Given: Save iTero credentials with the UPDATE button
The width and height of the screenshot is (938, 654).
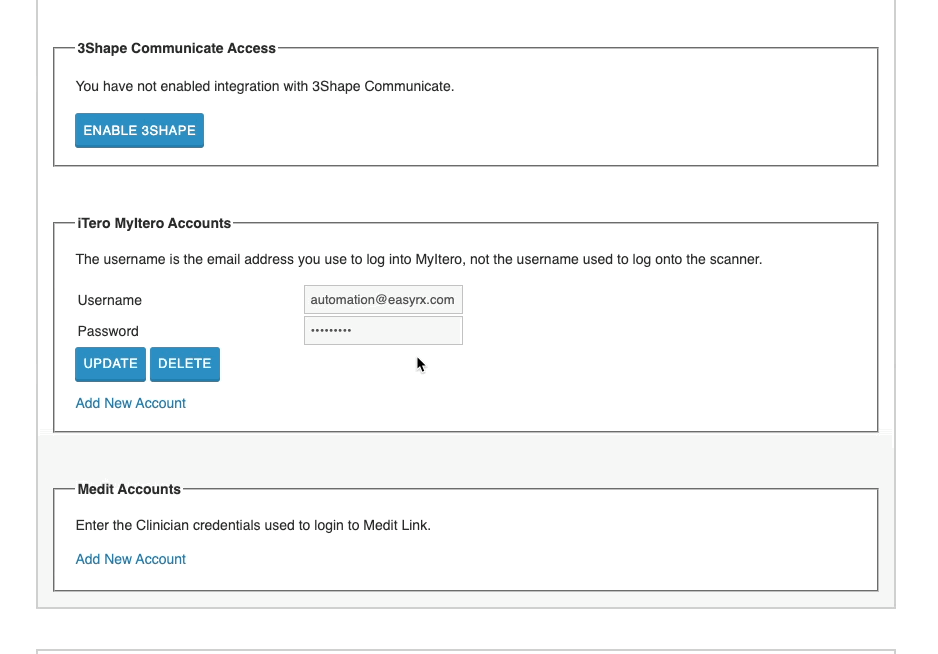Looking at the screenshot, I should pyautogui.click(x=111, y=364).
